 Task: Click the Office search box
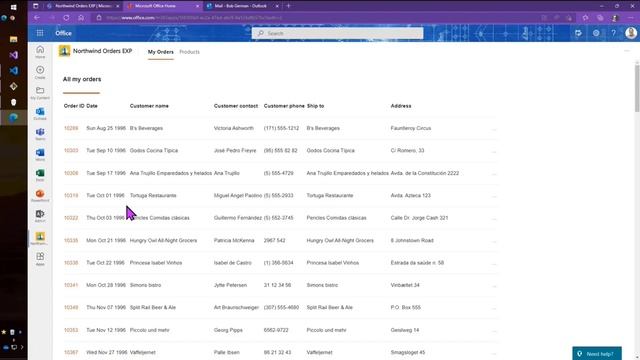(338, 33)
